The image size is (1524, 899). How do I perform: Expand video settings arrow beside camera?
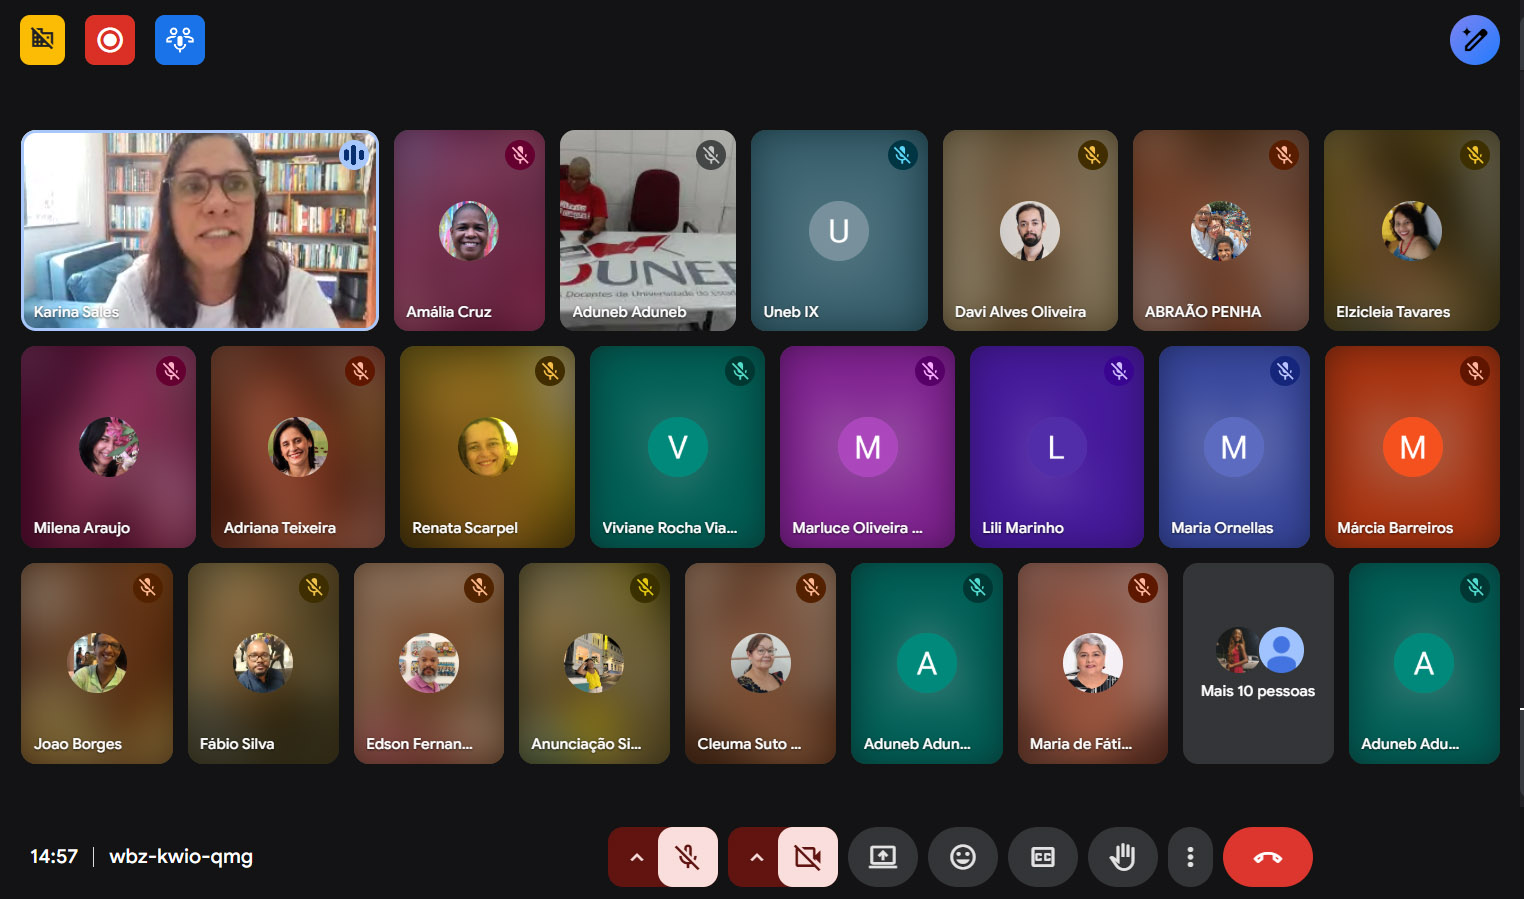pos(756,857)
